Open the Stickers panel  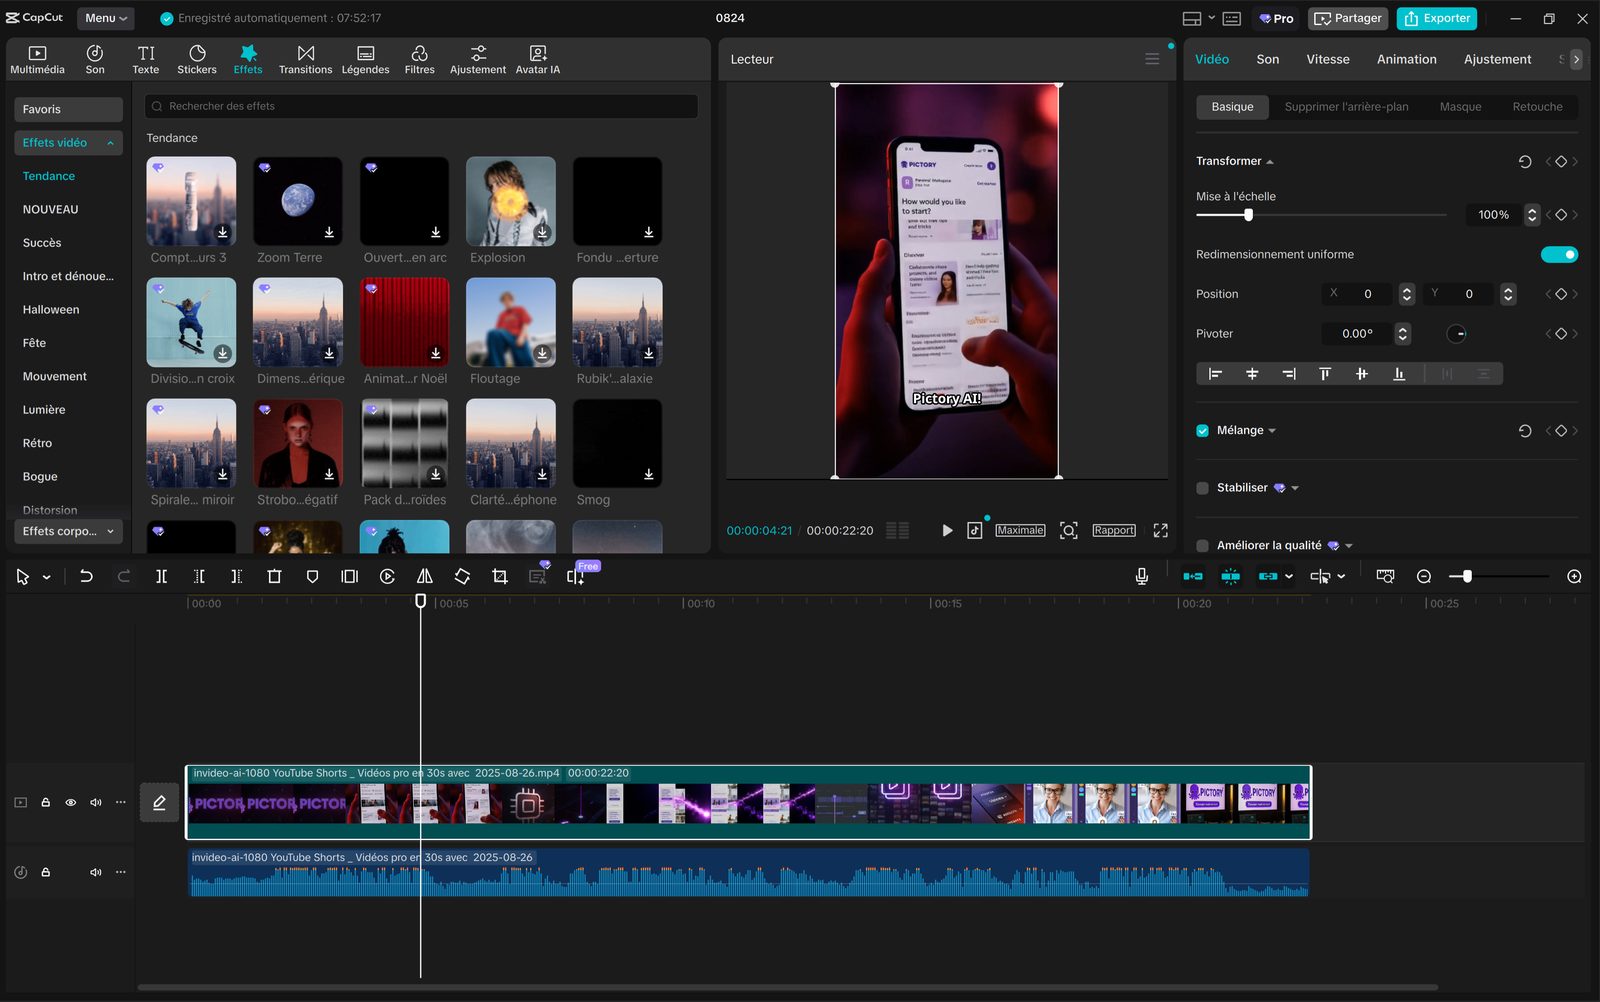tap(196, 58)
